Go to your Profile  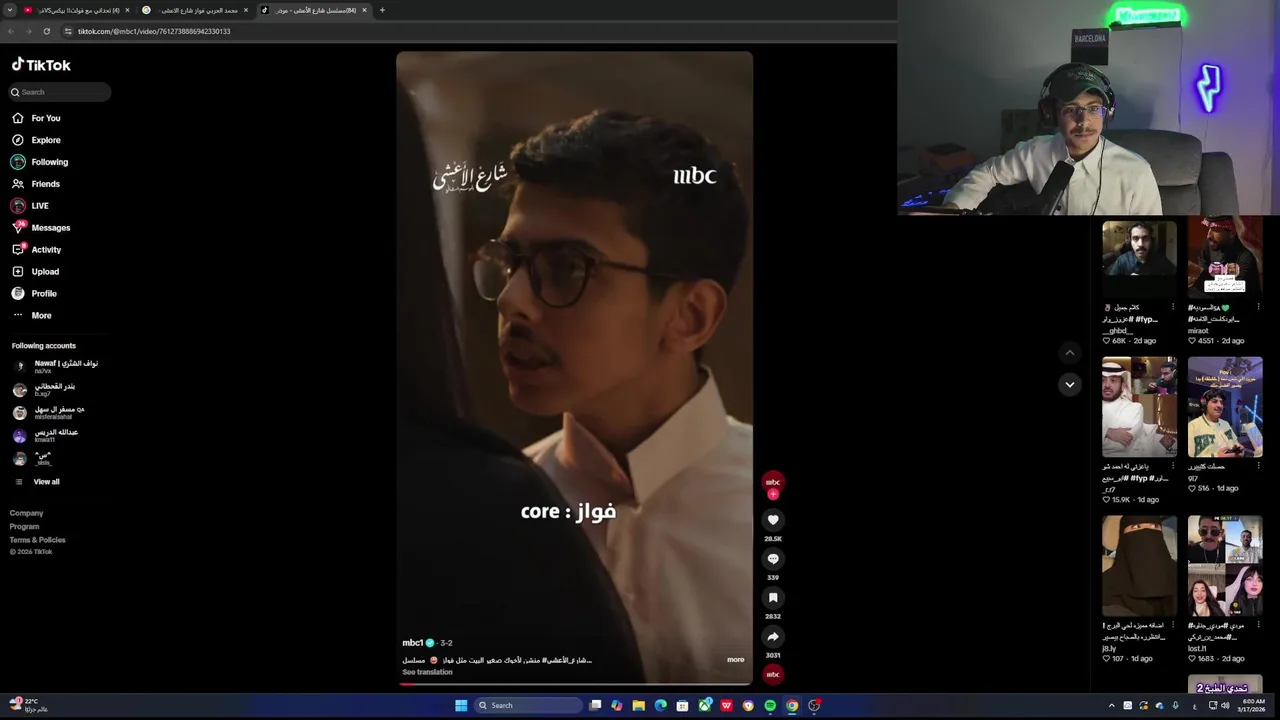pos(34,294)
